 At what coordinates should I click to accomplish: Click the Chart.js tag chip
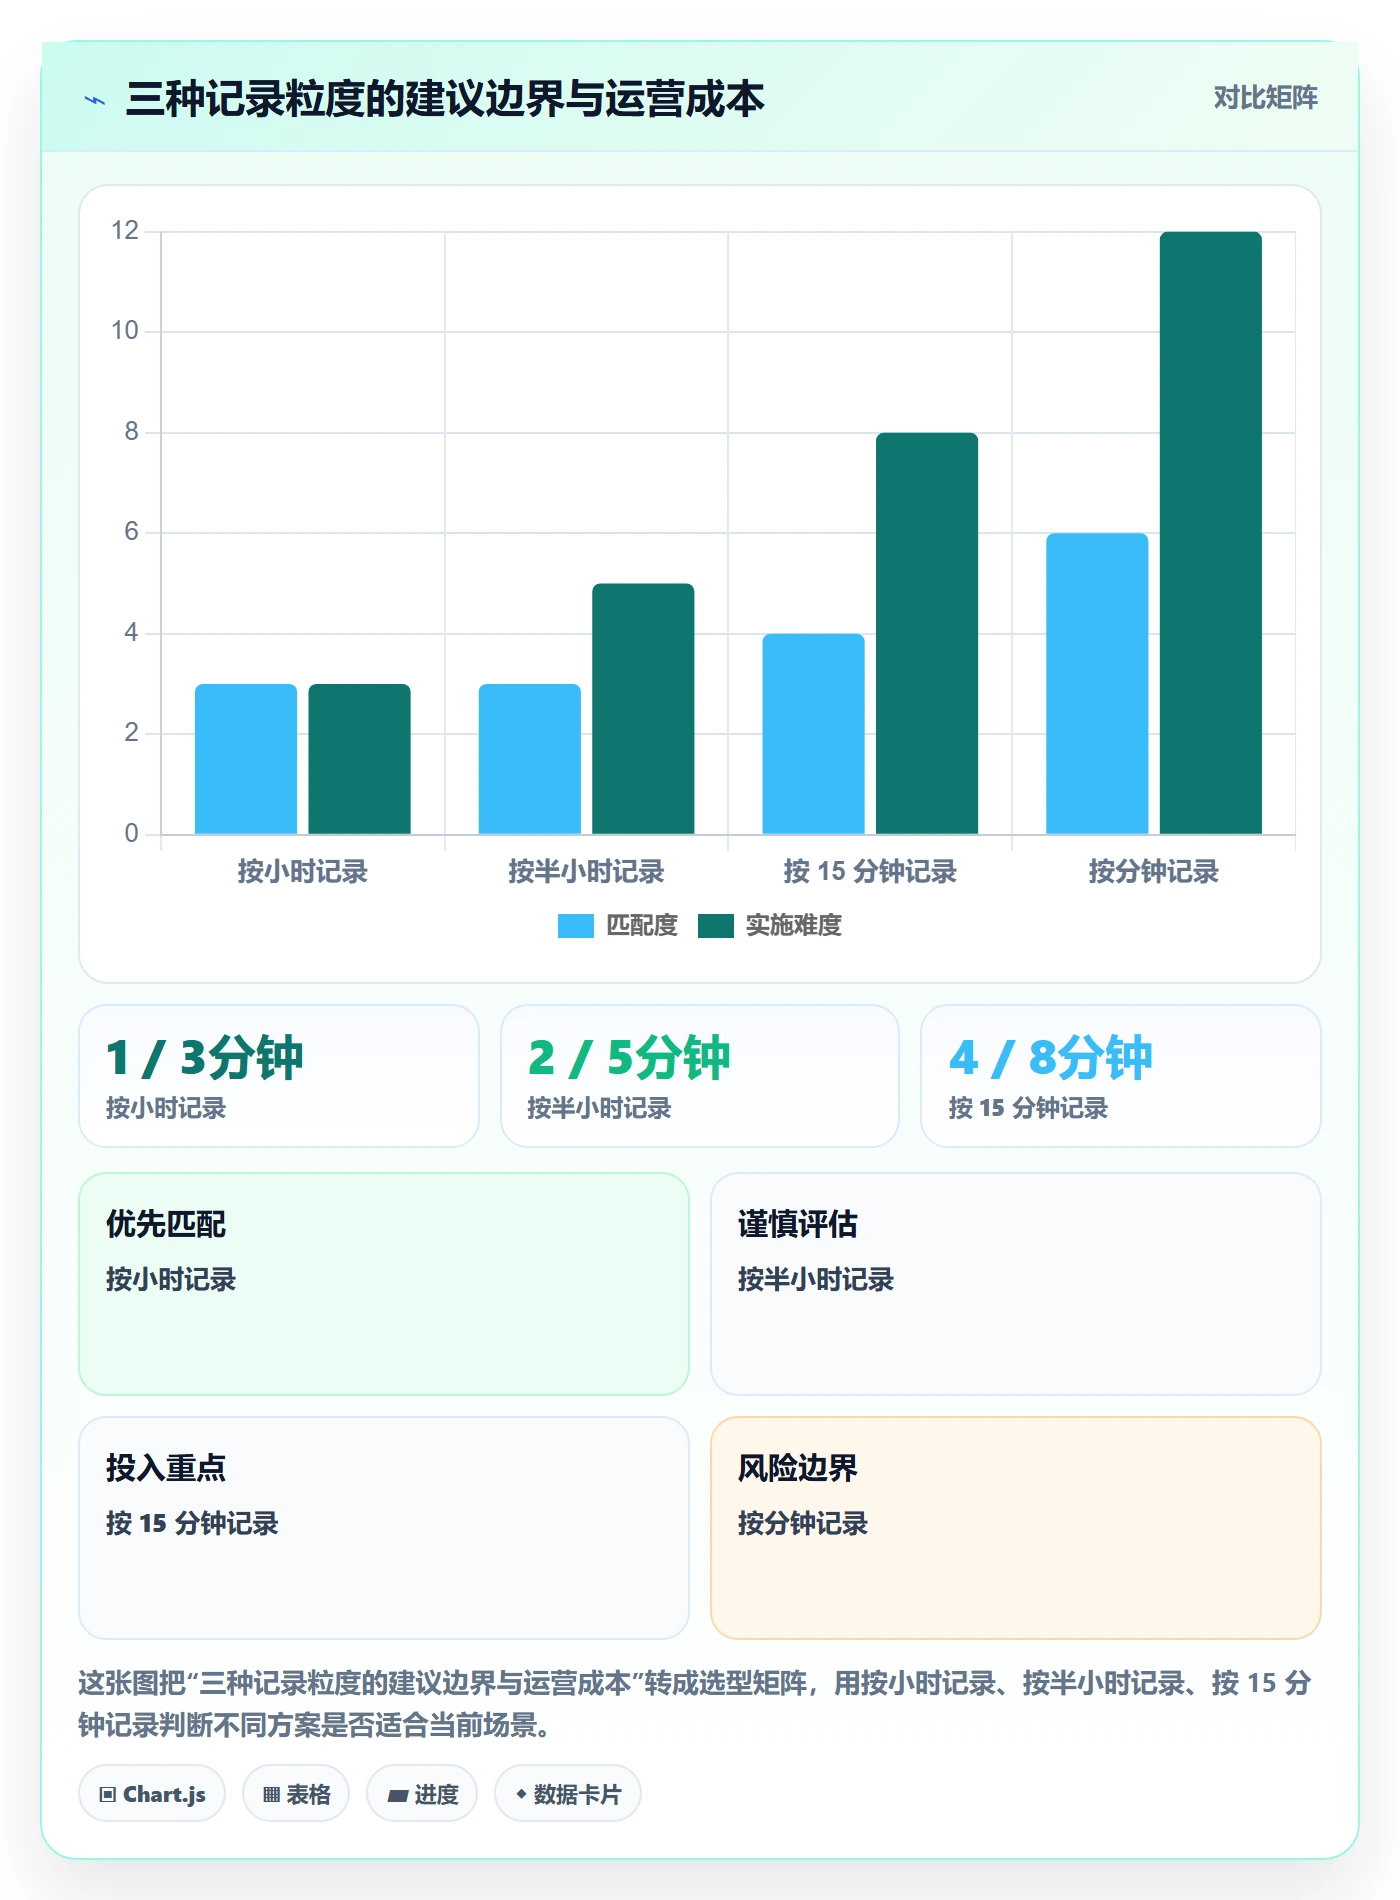tap(152, 1794)
